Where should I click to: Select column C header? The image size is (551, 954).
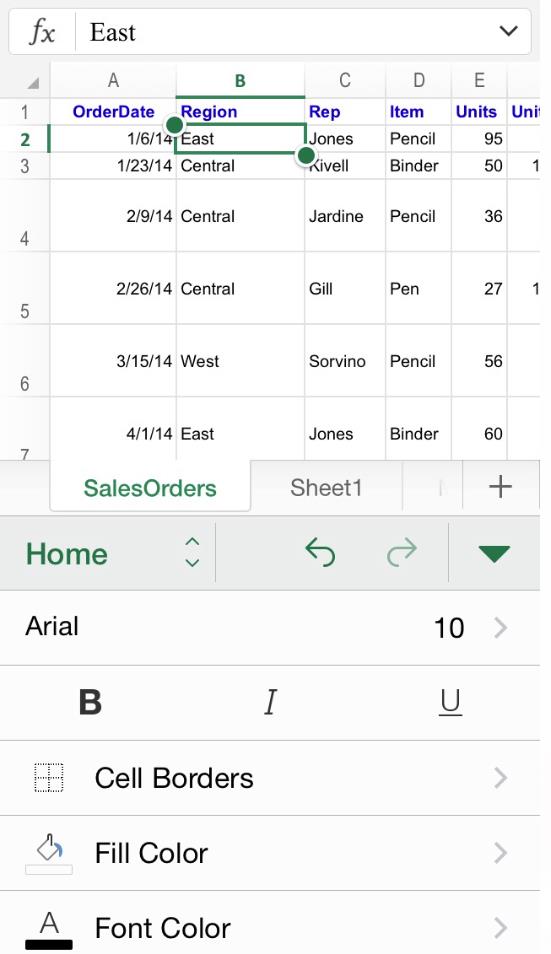(x=345, y=80)
